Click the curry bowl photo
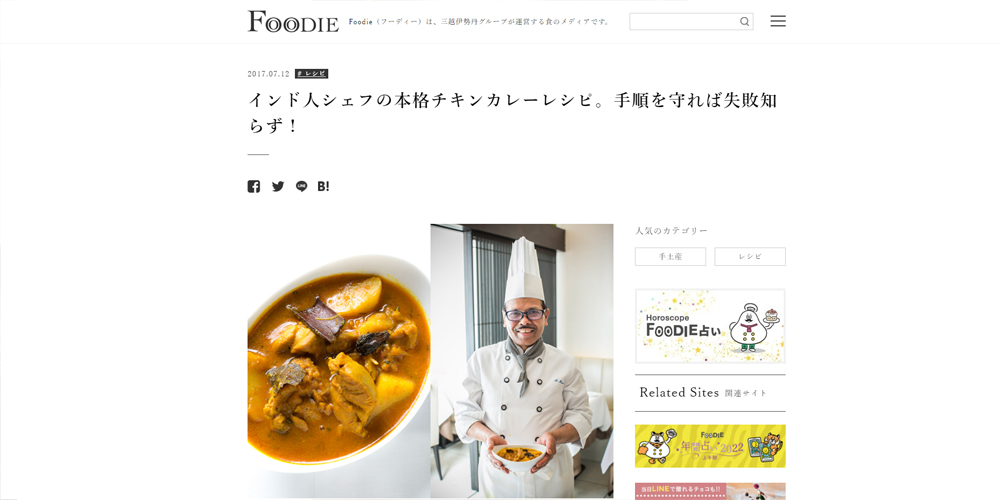Screen dimensions: 1000x500 pyautogui.click(x=339, y=361)
